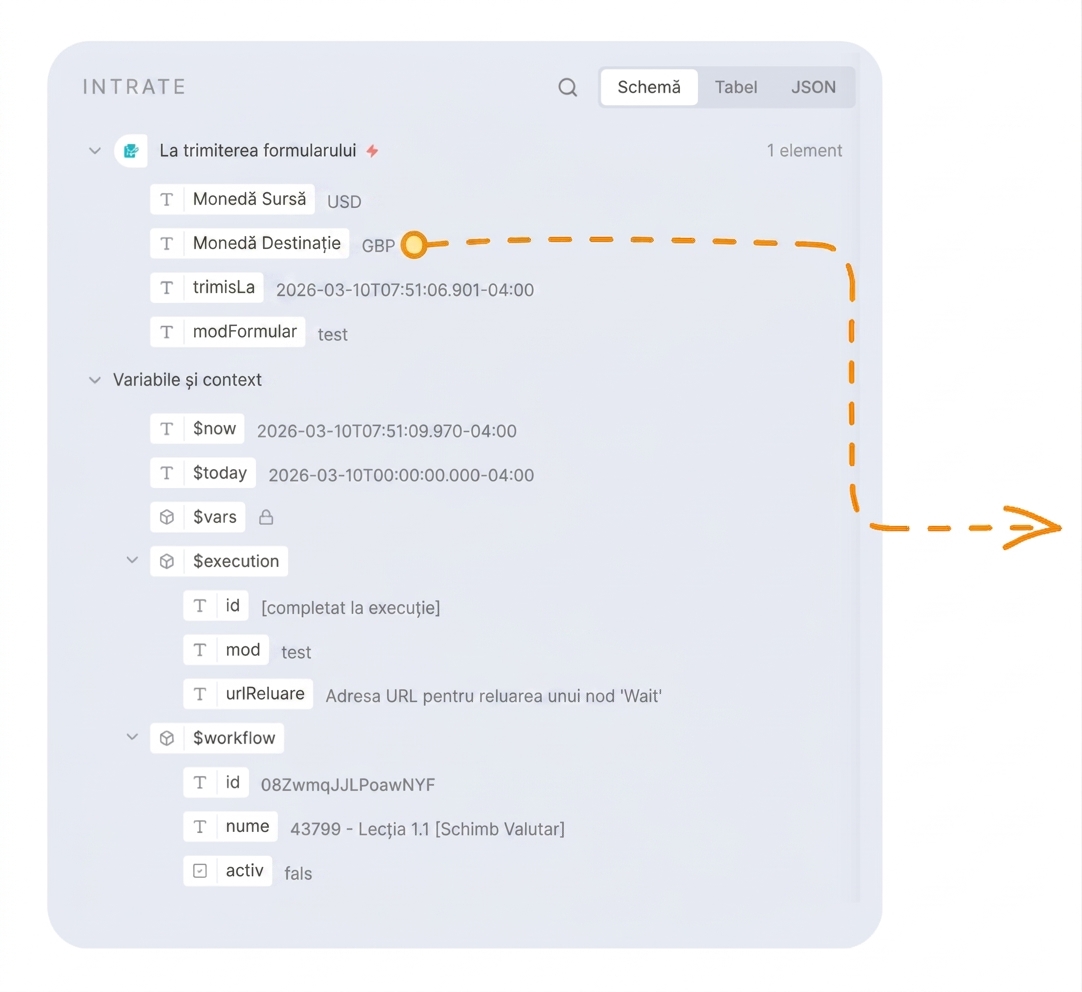The height and width of the screenshot is (992, 1082).
Task: Click the urlReluare field pill
Action: tap(248, 694)
